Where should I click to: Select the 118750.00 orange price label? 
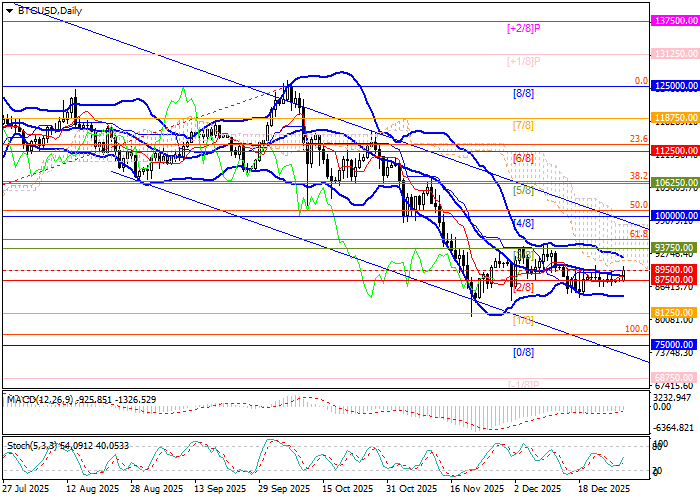click(675, 118)
